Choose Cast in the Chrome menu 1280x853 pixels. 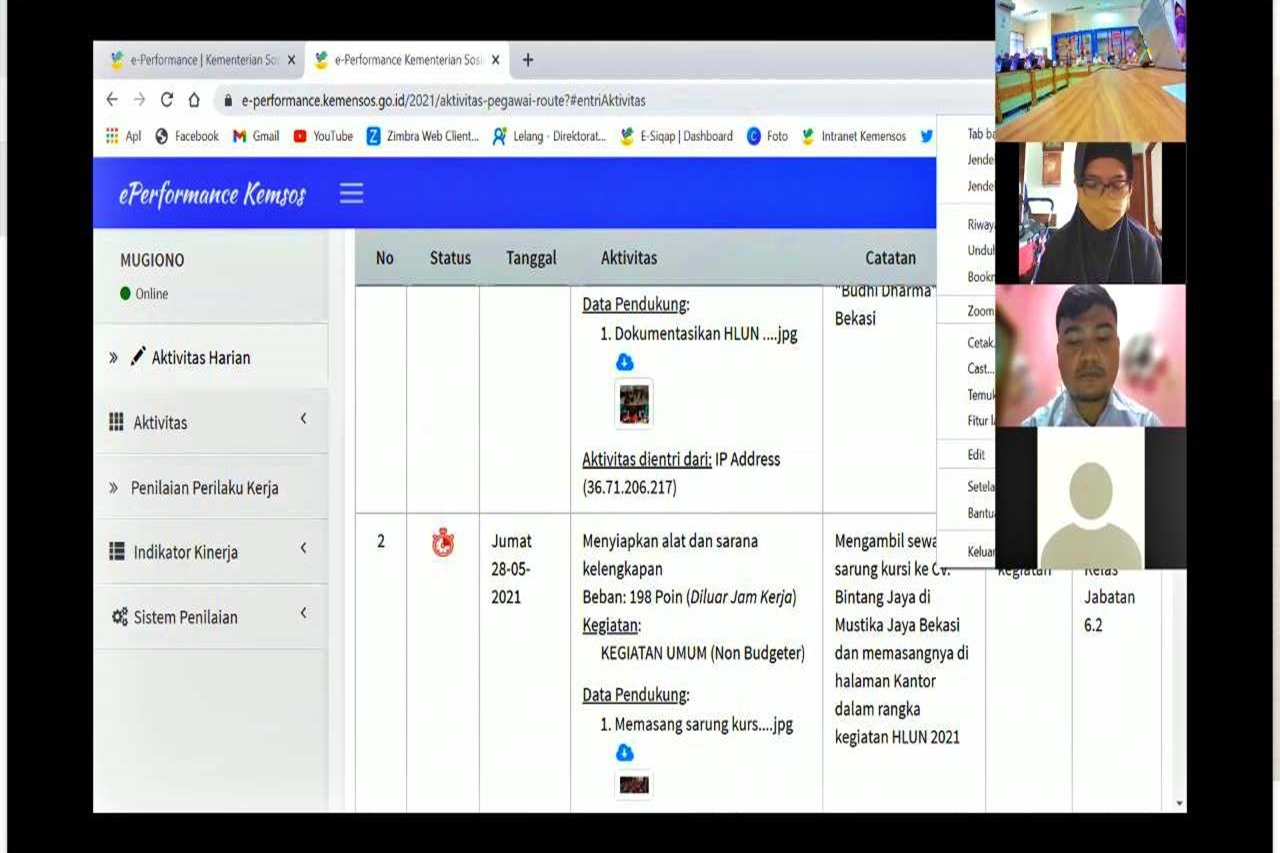pyautogui.click(x=979, y=368)
